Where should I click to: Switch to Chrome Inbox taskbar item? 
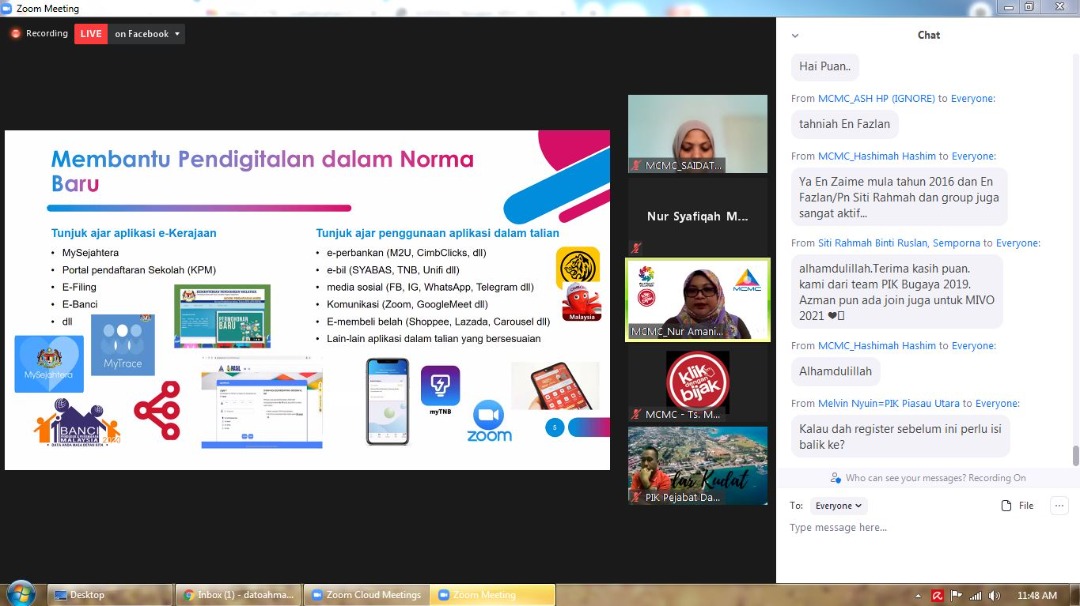coord(238,595)
